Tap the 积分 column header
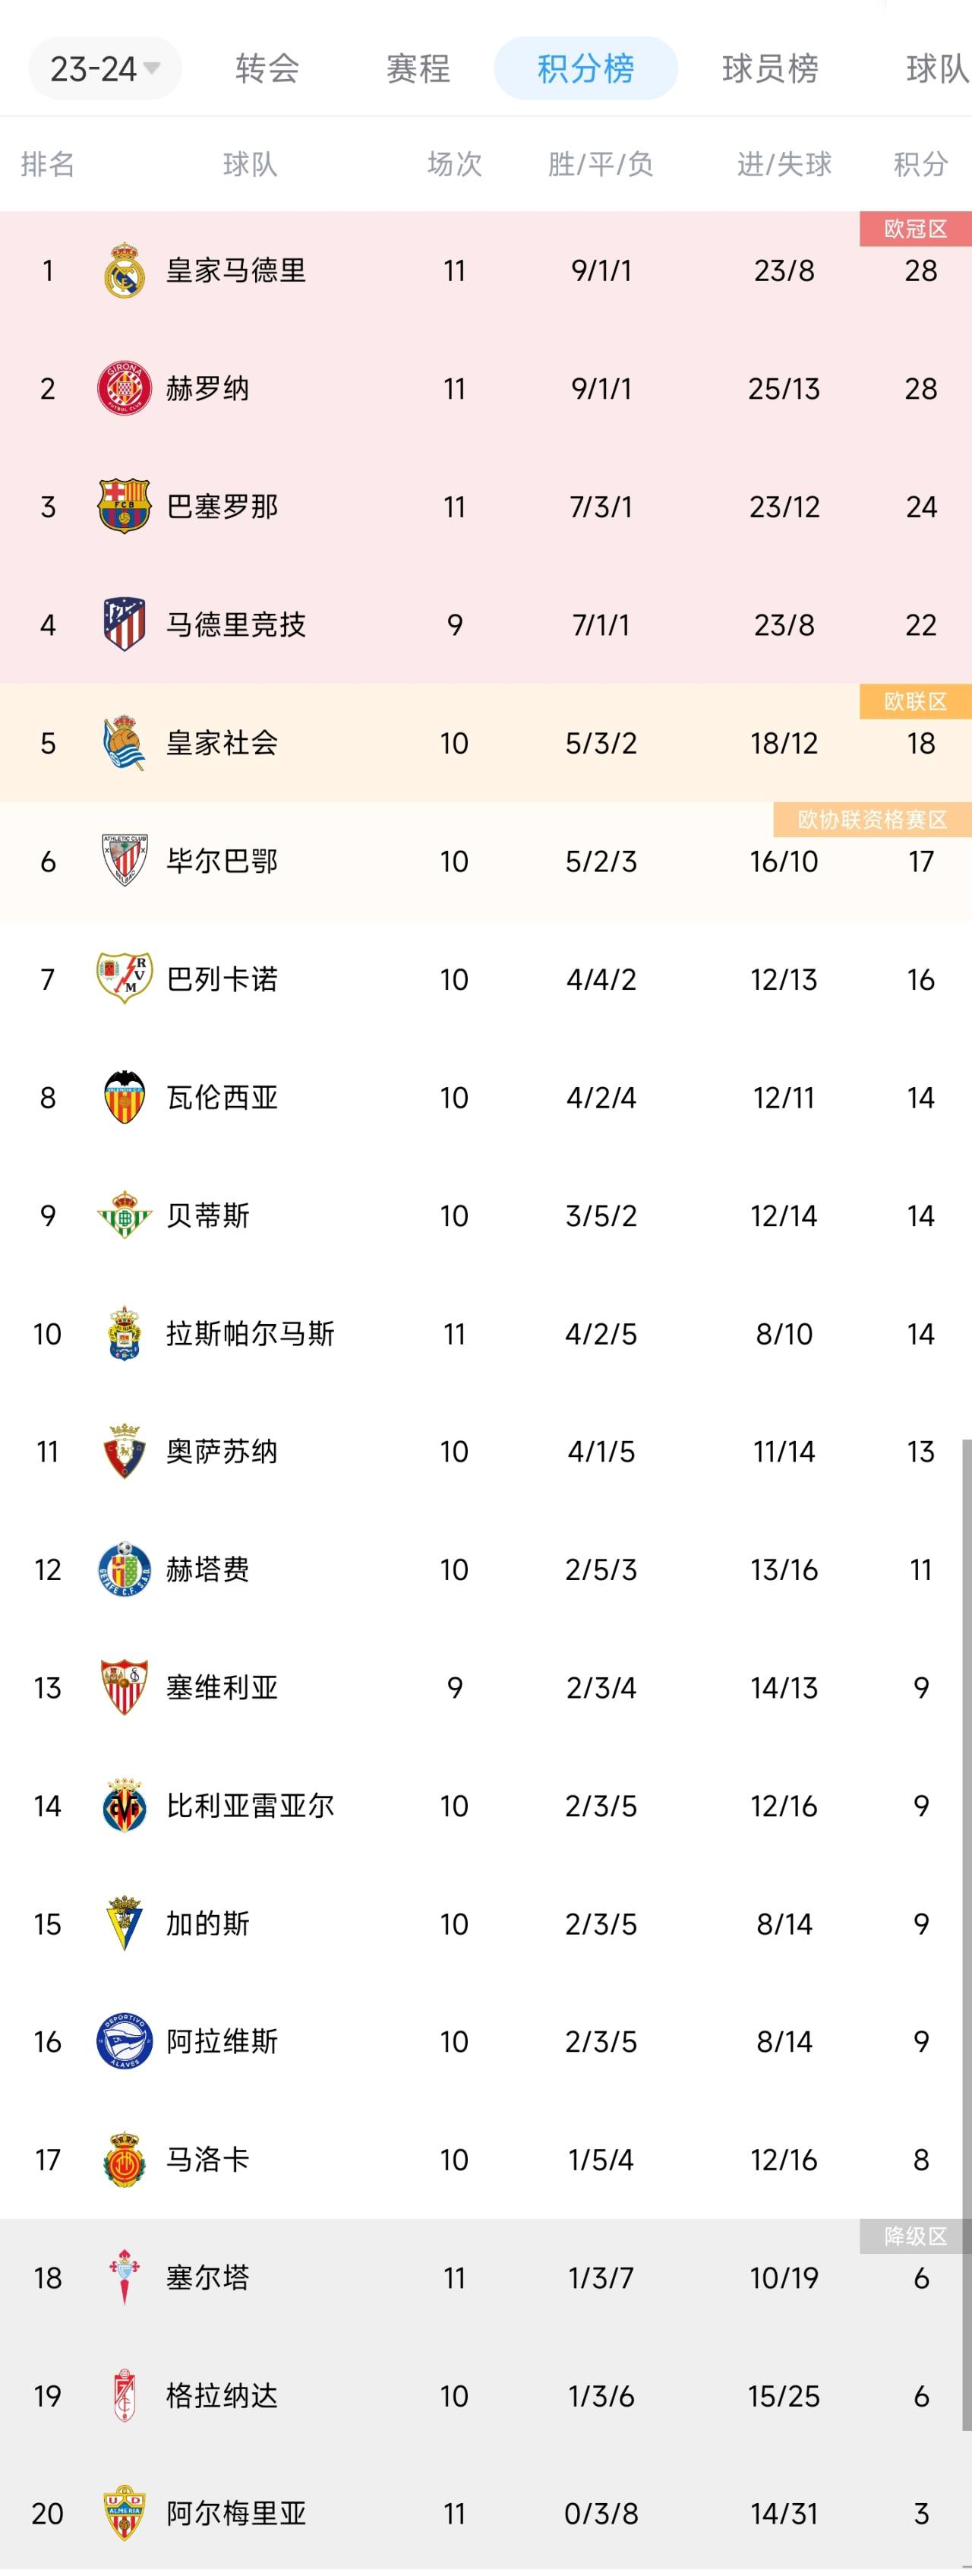 921,164
